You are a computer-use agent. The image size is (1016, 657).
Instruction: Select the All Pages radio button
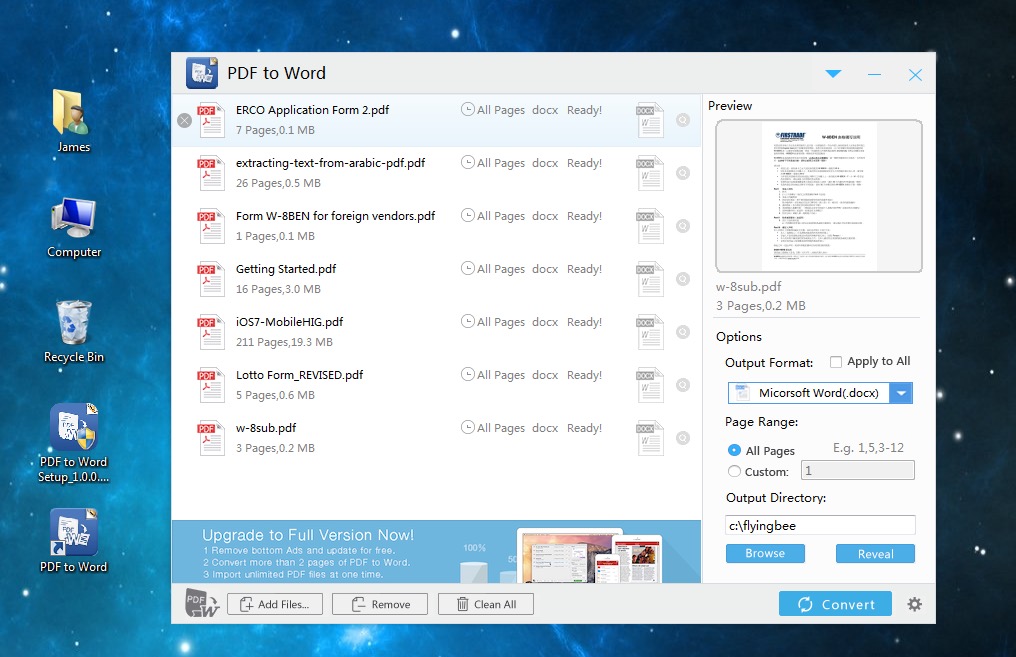(734, 450)
